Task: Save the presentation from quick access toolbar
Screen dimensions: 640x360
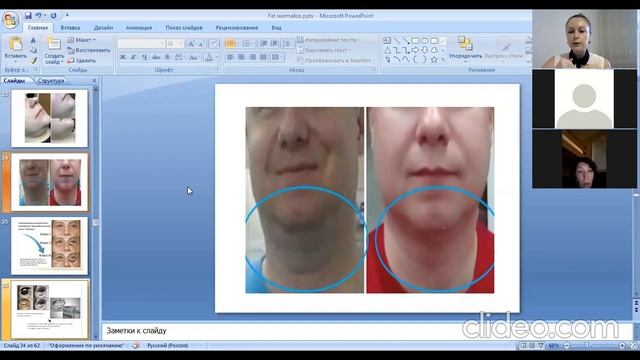Action: pyautogui.click(x=28, y=16)
